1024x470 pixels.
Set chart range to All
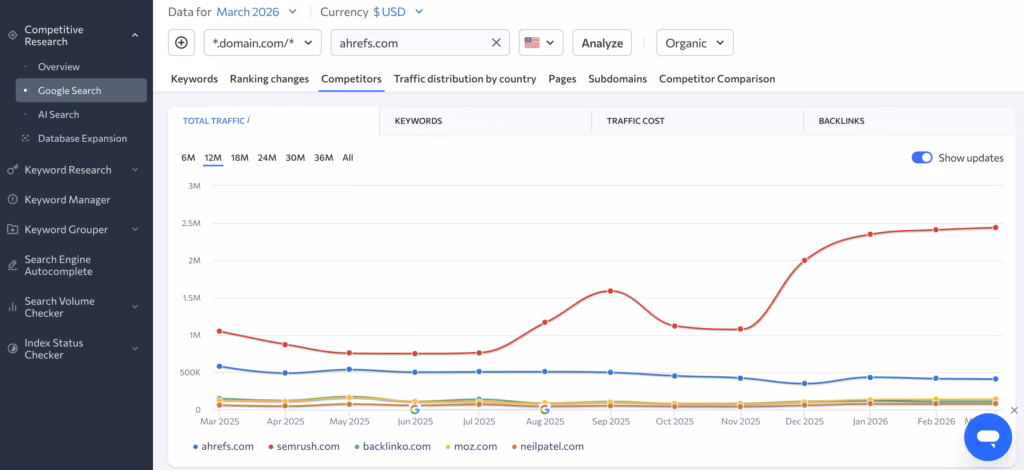coord(347,157)
